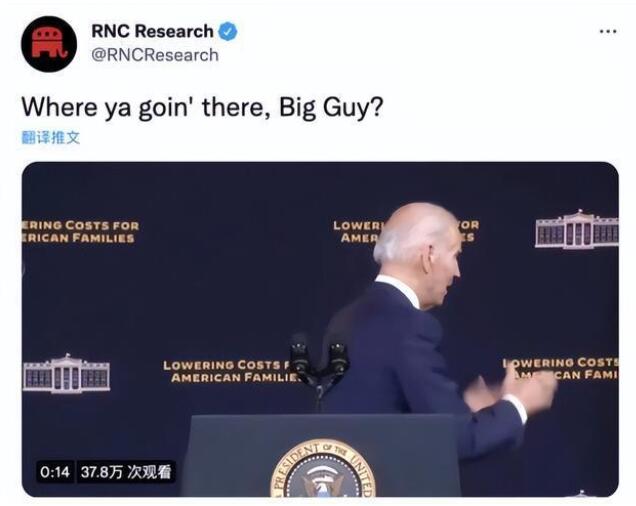Click the 翻译推文 translate tweet link
636x506 pixels.
51,138
